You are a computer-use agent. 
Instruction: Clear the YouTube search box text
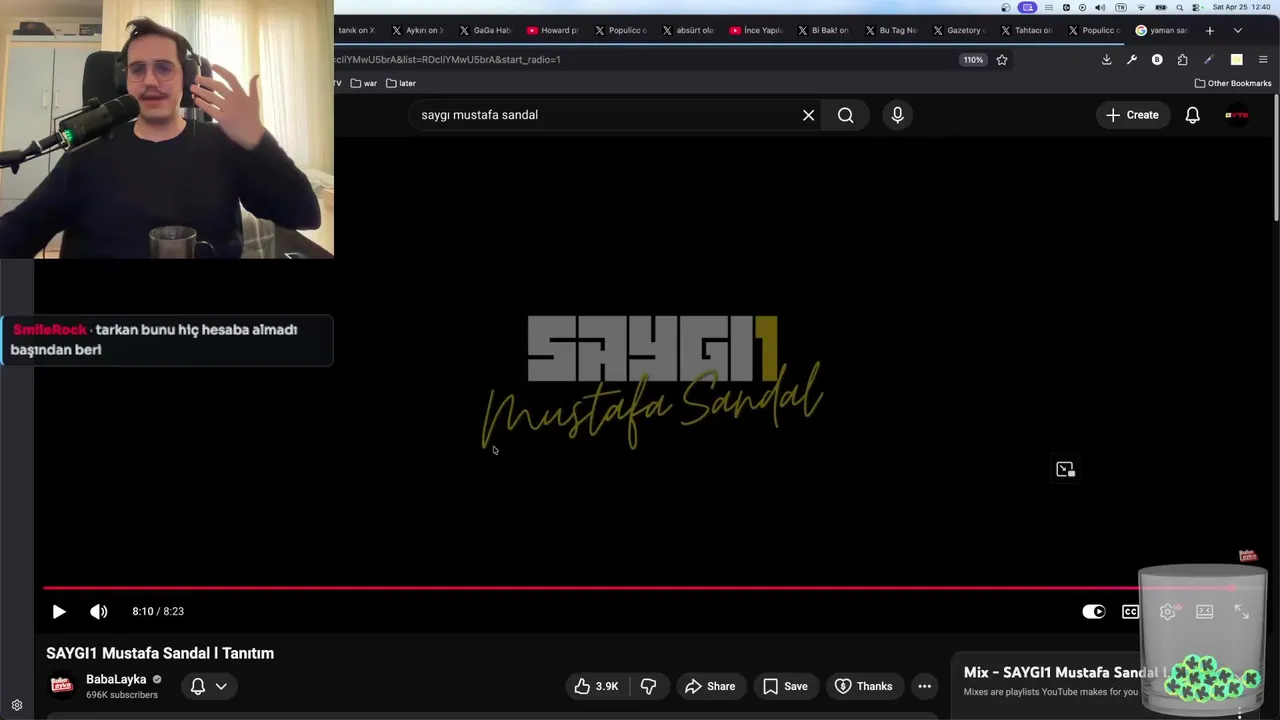tap(808, 115)
